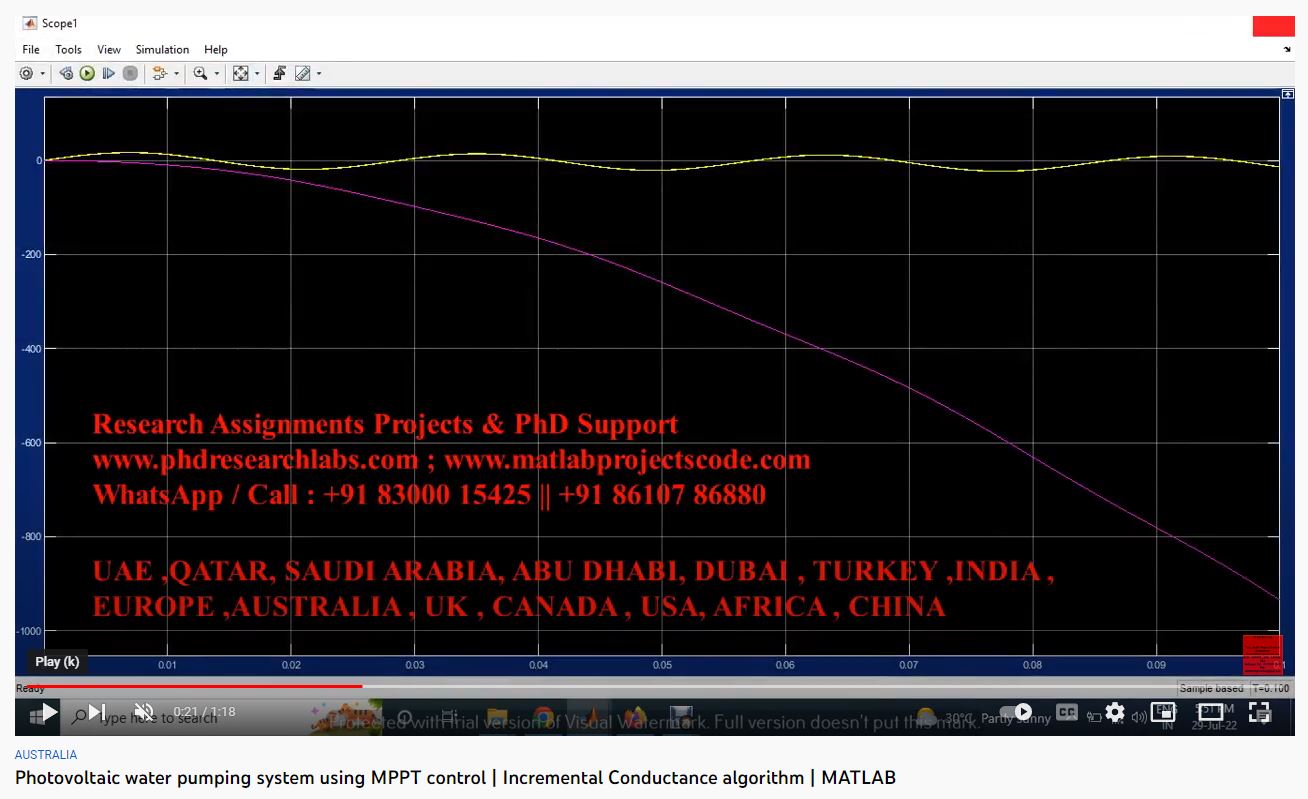Open scope configuration properties gear
This screenshot has width=1308, height=799.
pyautogui.click(x=27, y=74)
